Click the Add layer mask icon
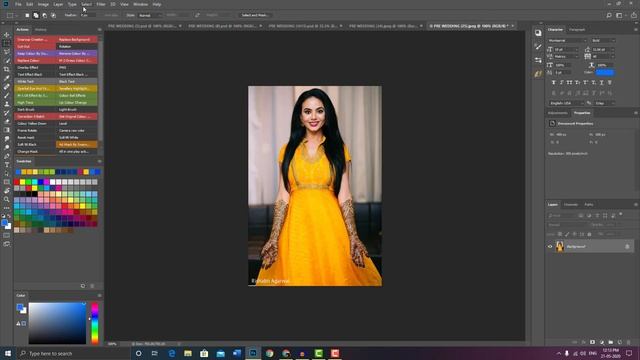The height and width of the screenshot is (360, 640). pos(593,342)
